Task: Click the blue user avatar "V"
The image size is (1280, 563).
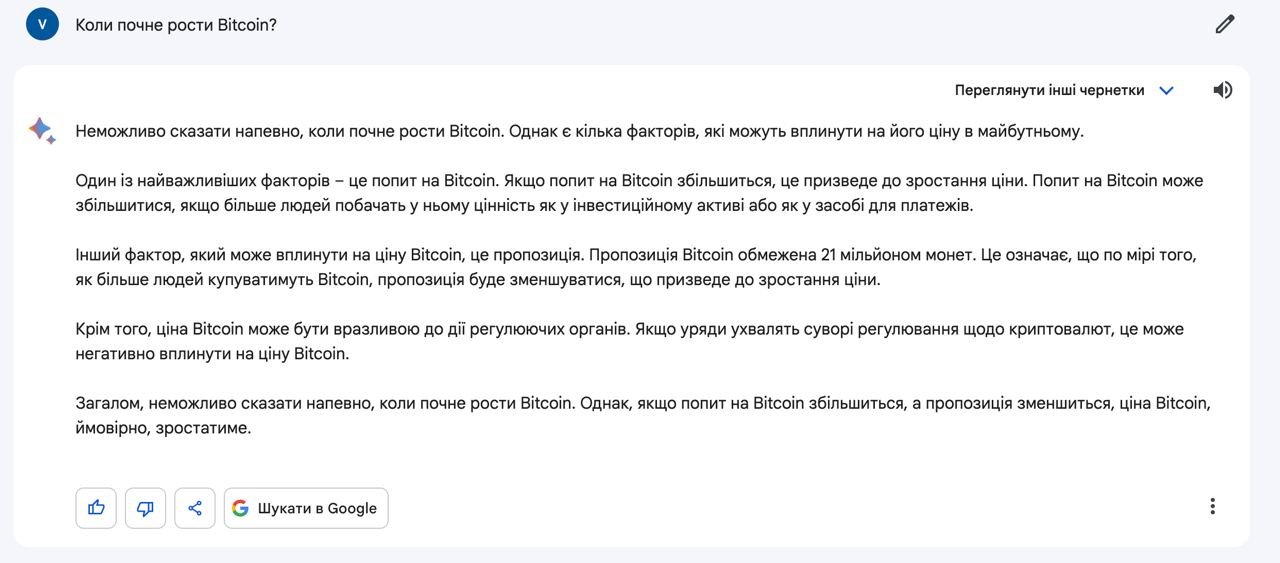Action: tap(43, 25)
